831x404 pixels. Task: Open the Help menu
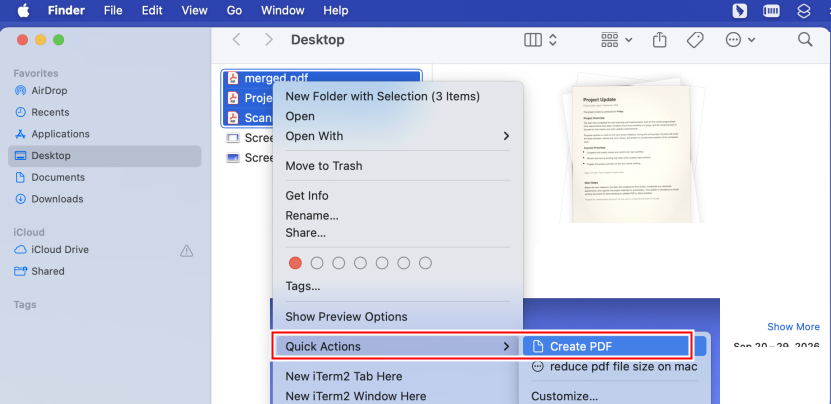click(x=335, y=11)
